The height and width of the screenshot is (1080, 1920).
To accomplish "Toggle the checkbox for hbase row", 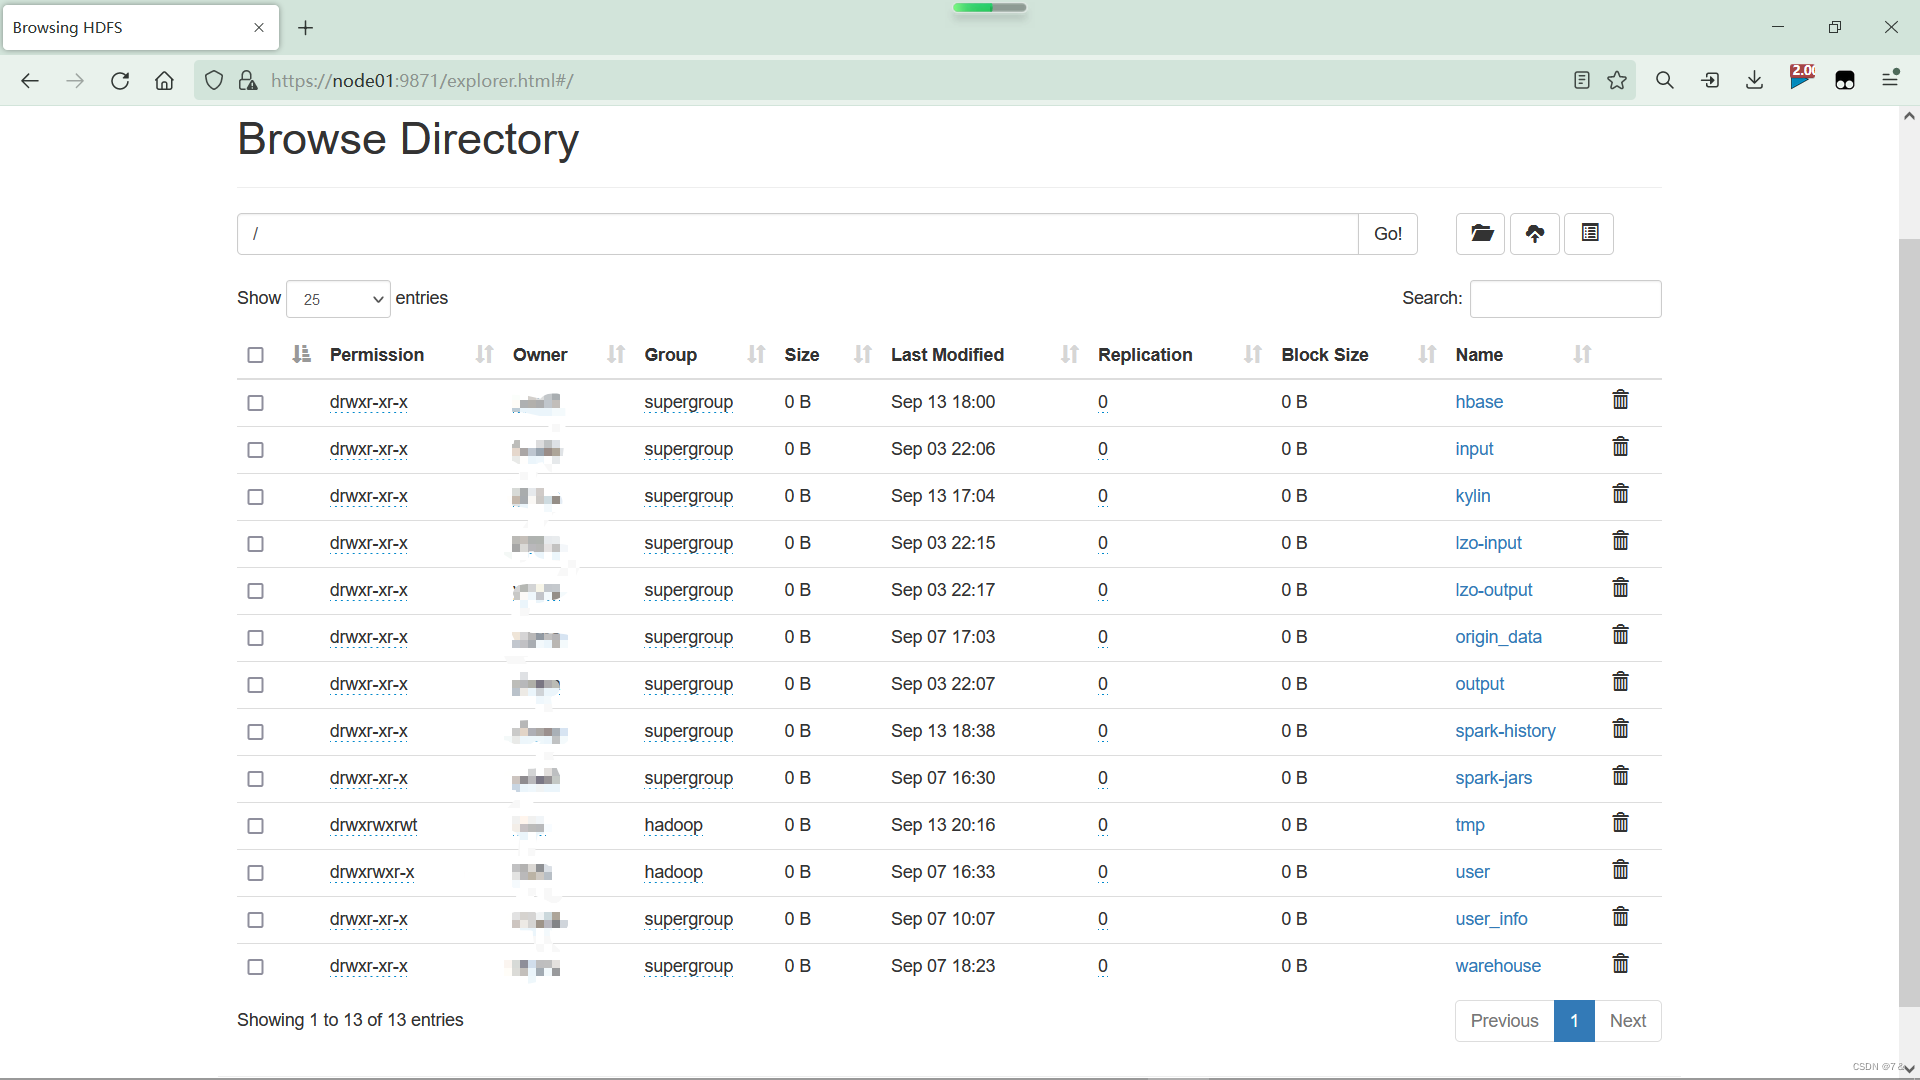I will pos(256,402).
